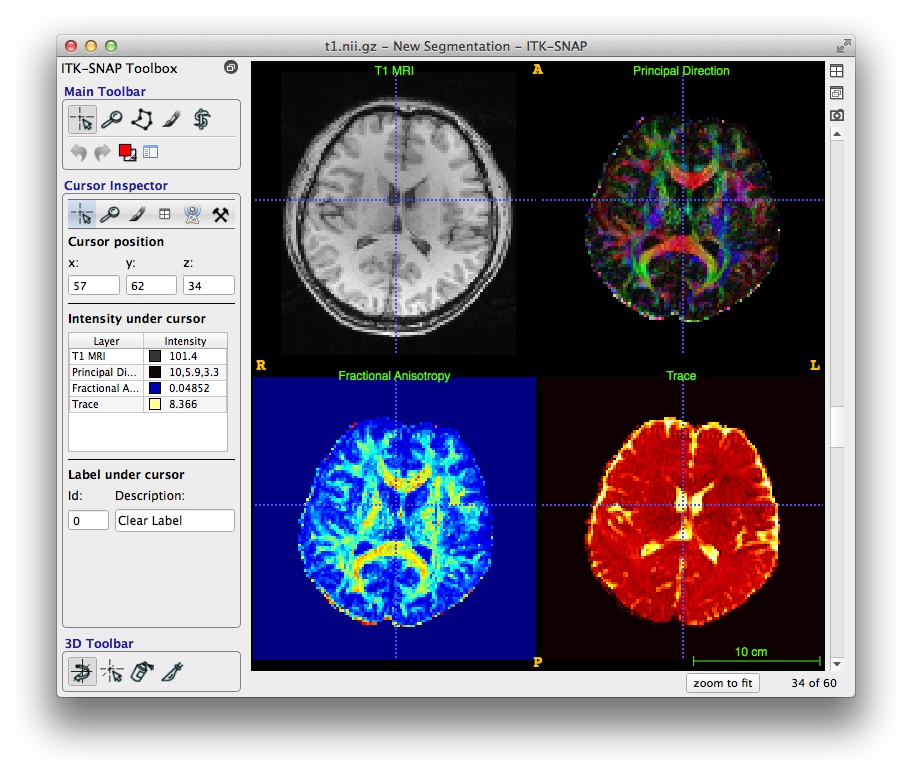912x776 pixels.
Task: Click the 34 of 60 slice indicator
Action: click(x=813, y=683)
